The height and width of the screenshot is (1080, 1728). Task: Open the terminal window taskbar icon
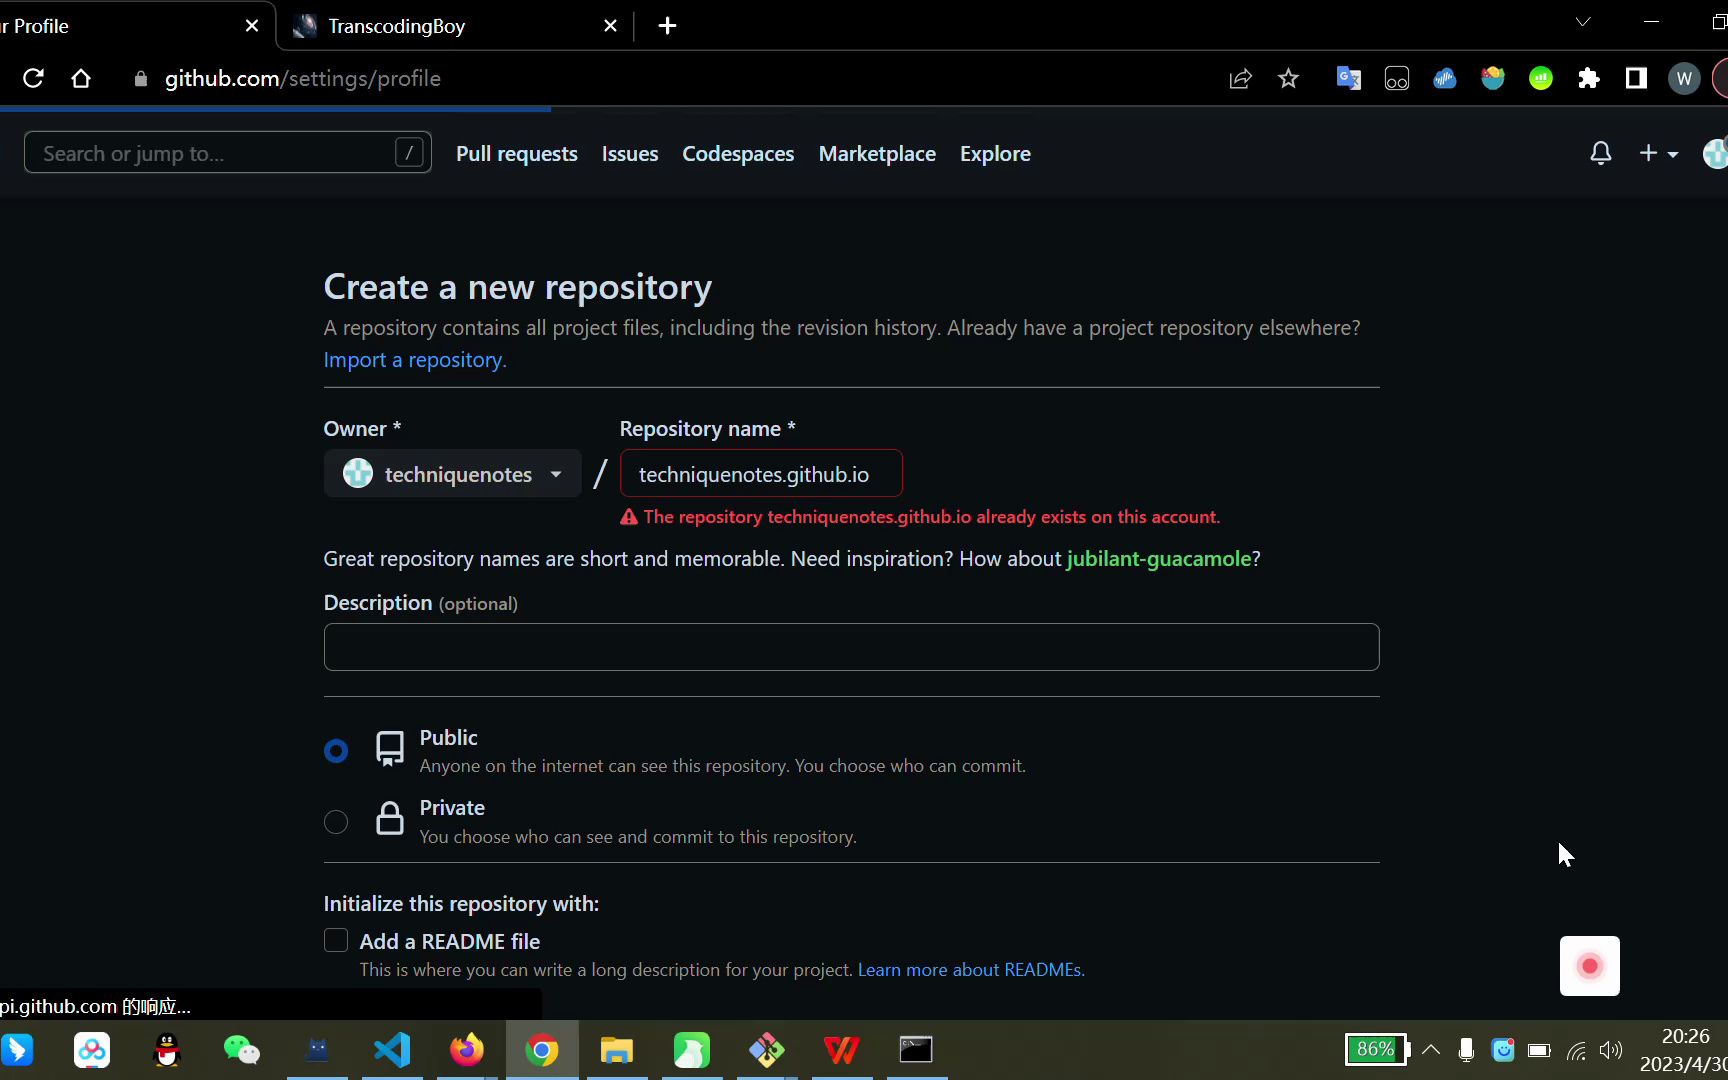click(917, 1050)
